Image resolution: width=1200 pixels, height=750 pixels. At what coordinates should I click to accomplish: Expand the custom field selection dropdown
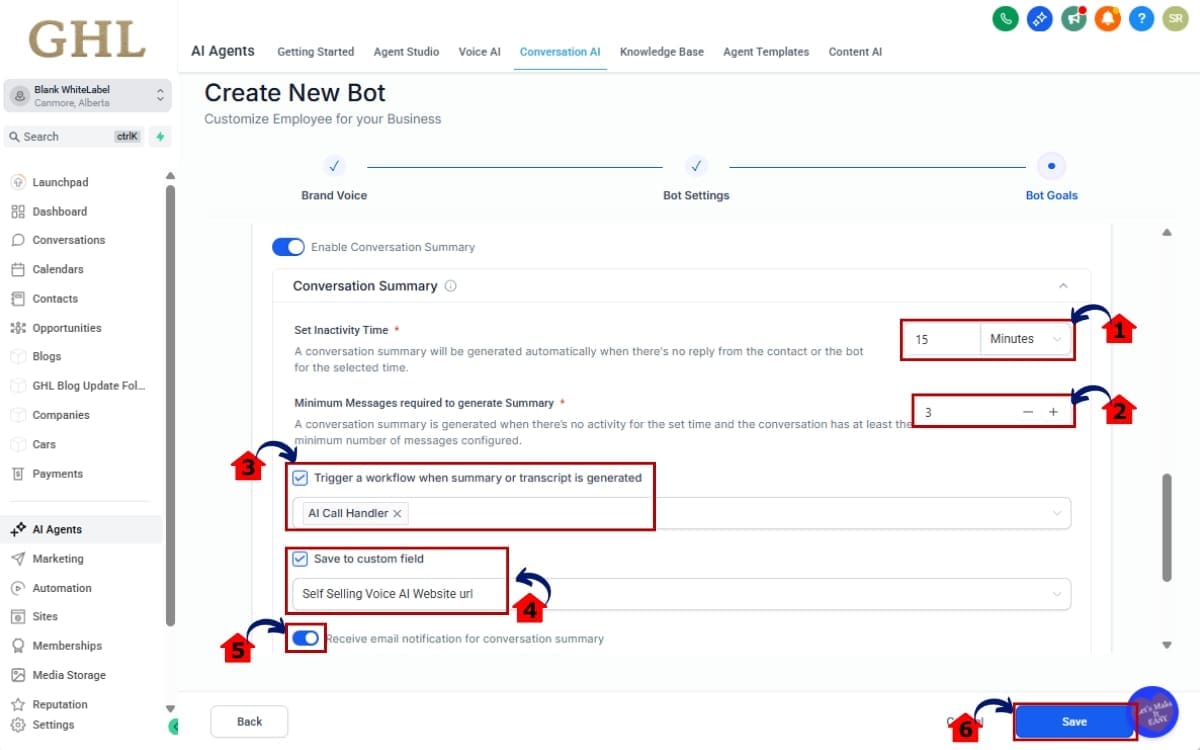pos(1058,594)
